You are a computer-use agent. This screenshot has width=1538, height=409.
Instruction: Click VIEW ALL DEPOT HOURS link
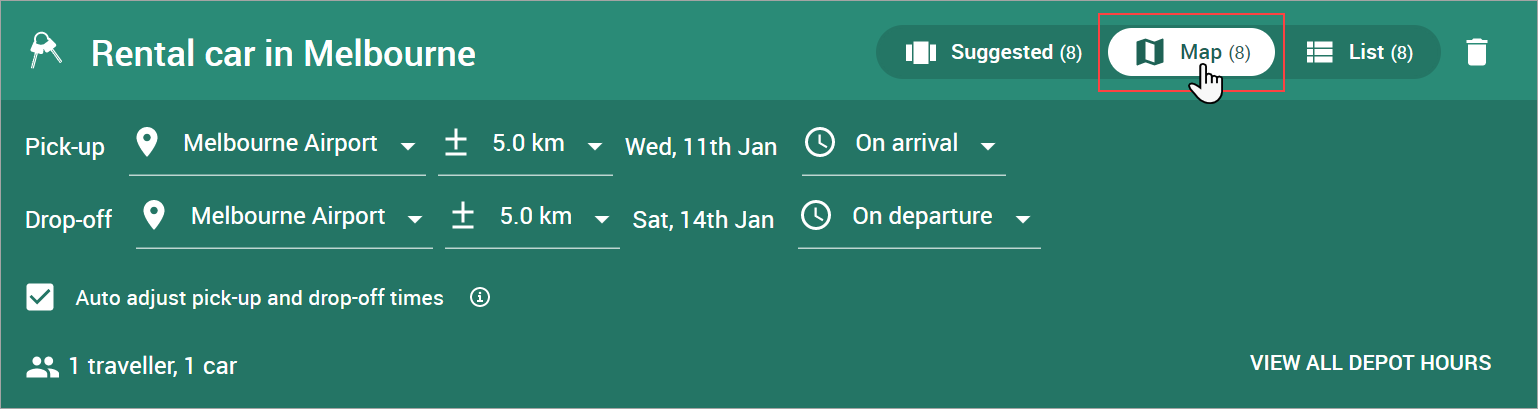pyautogui.click(x=1370, y=363)
